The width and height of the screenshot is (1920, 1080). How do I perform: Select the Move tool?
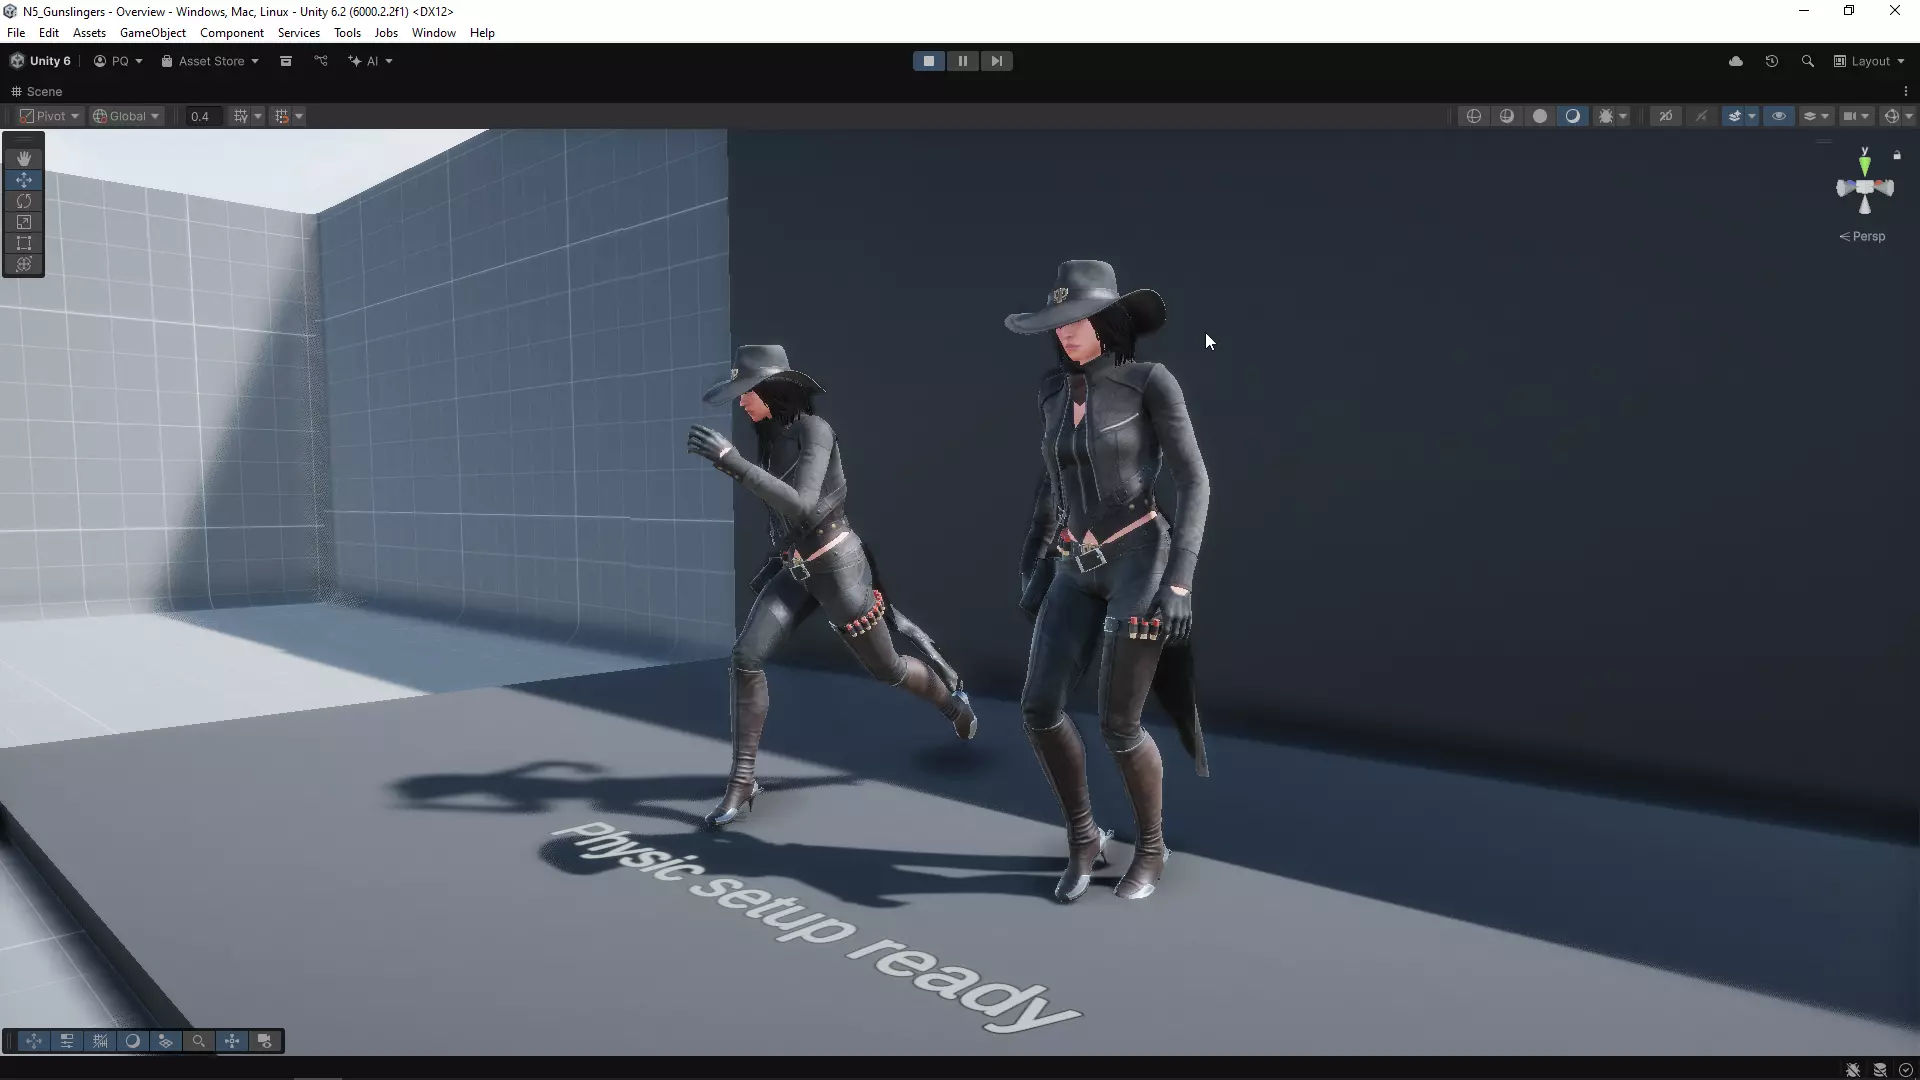pyautogui.click(x=24, y=180)
